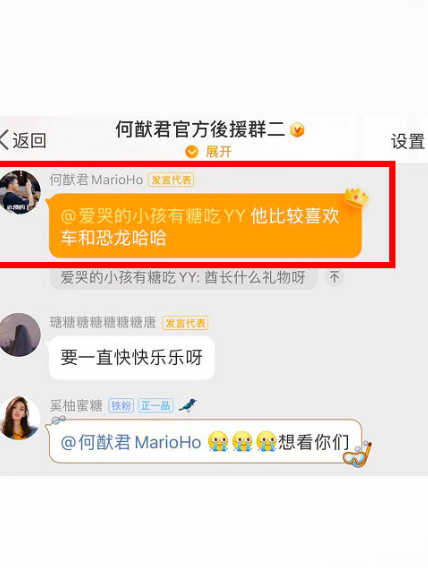
Task: Open the quoted message 酋长什么礼物呀
Action: click(x=184, y=278)
